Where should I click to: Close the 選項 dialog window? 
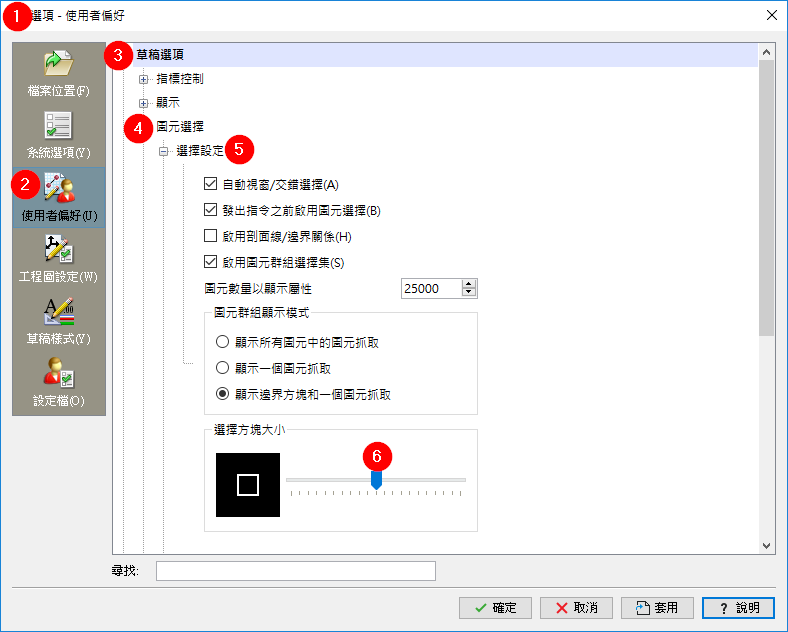(771, 16)
